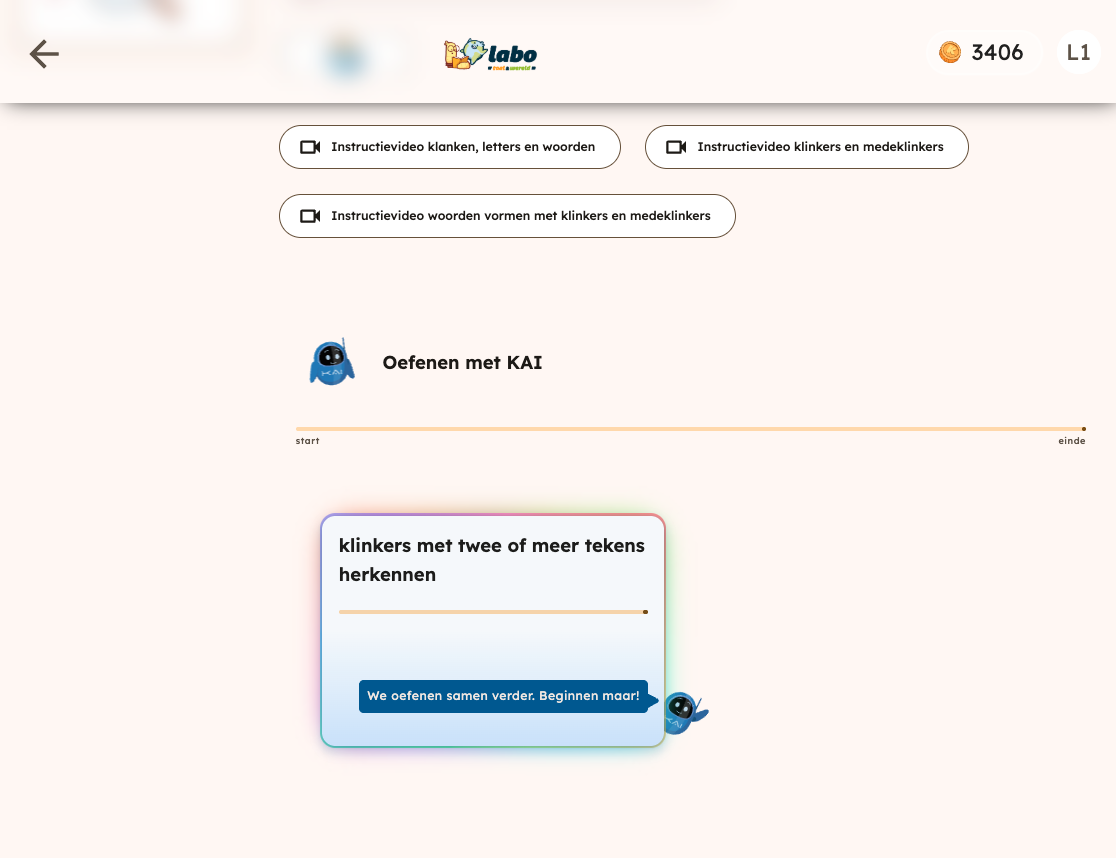
Task: Click camera icon on woorden vormen video
Action: pos(310,216)
